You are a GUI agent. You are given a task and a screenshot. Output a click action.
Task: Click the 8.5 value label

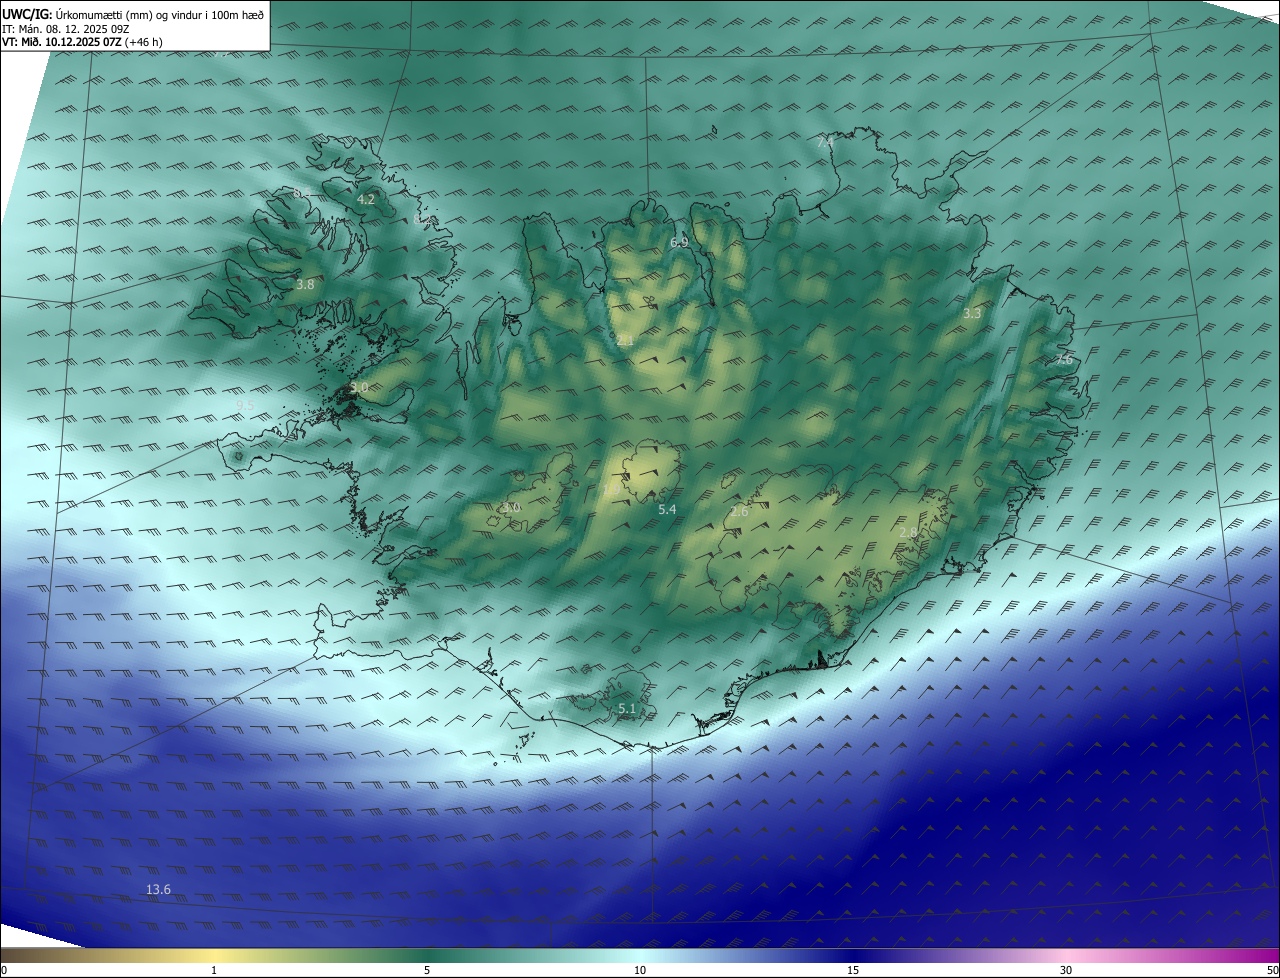point(302,192)
